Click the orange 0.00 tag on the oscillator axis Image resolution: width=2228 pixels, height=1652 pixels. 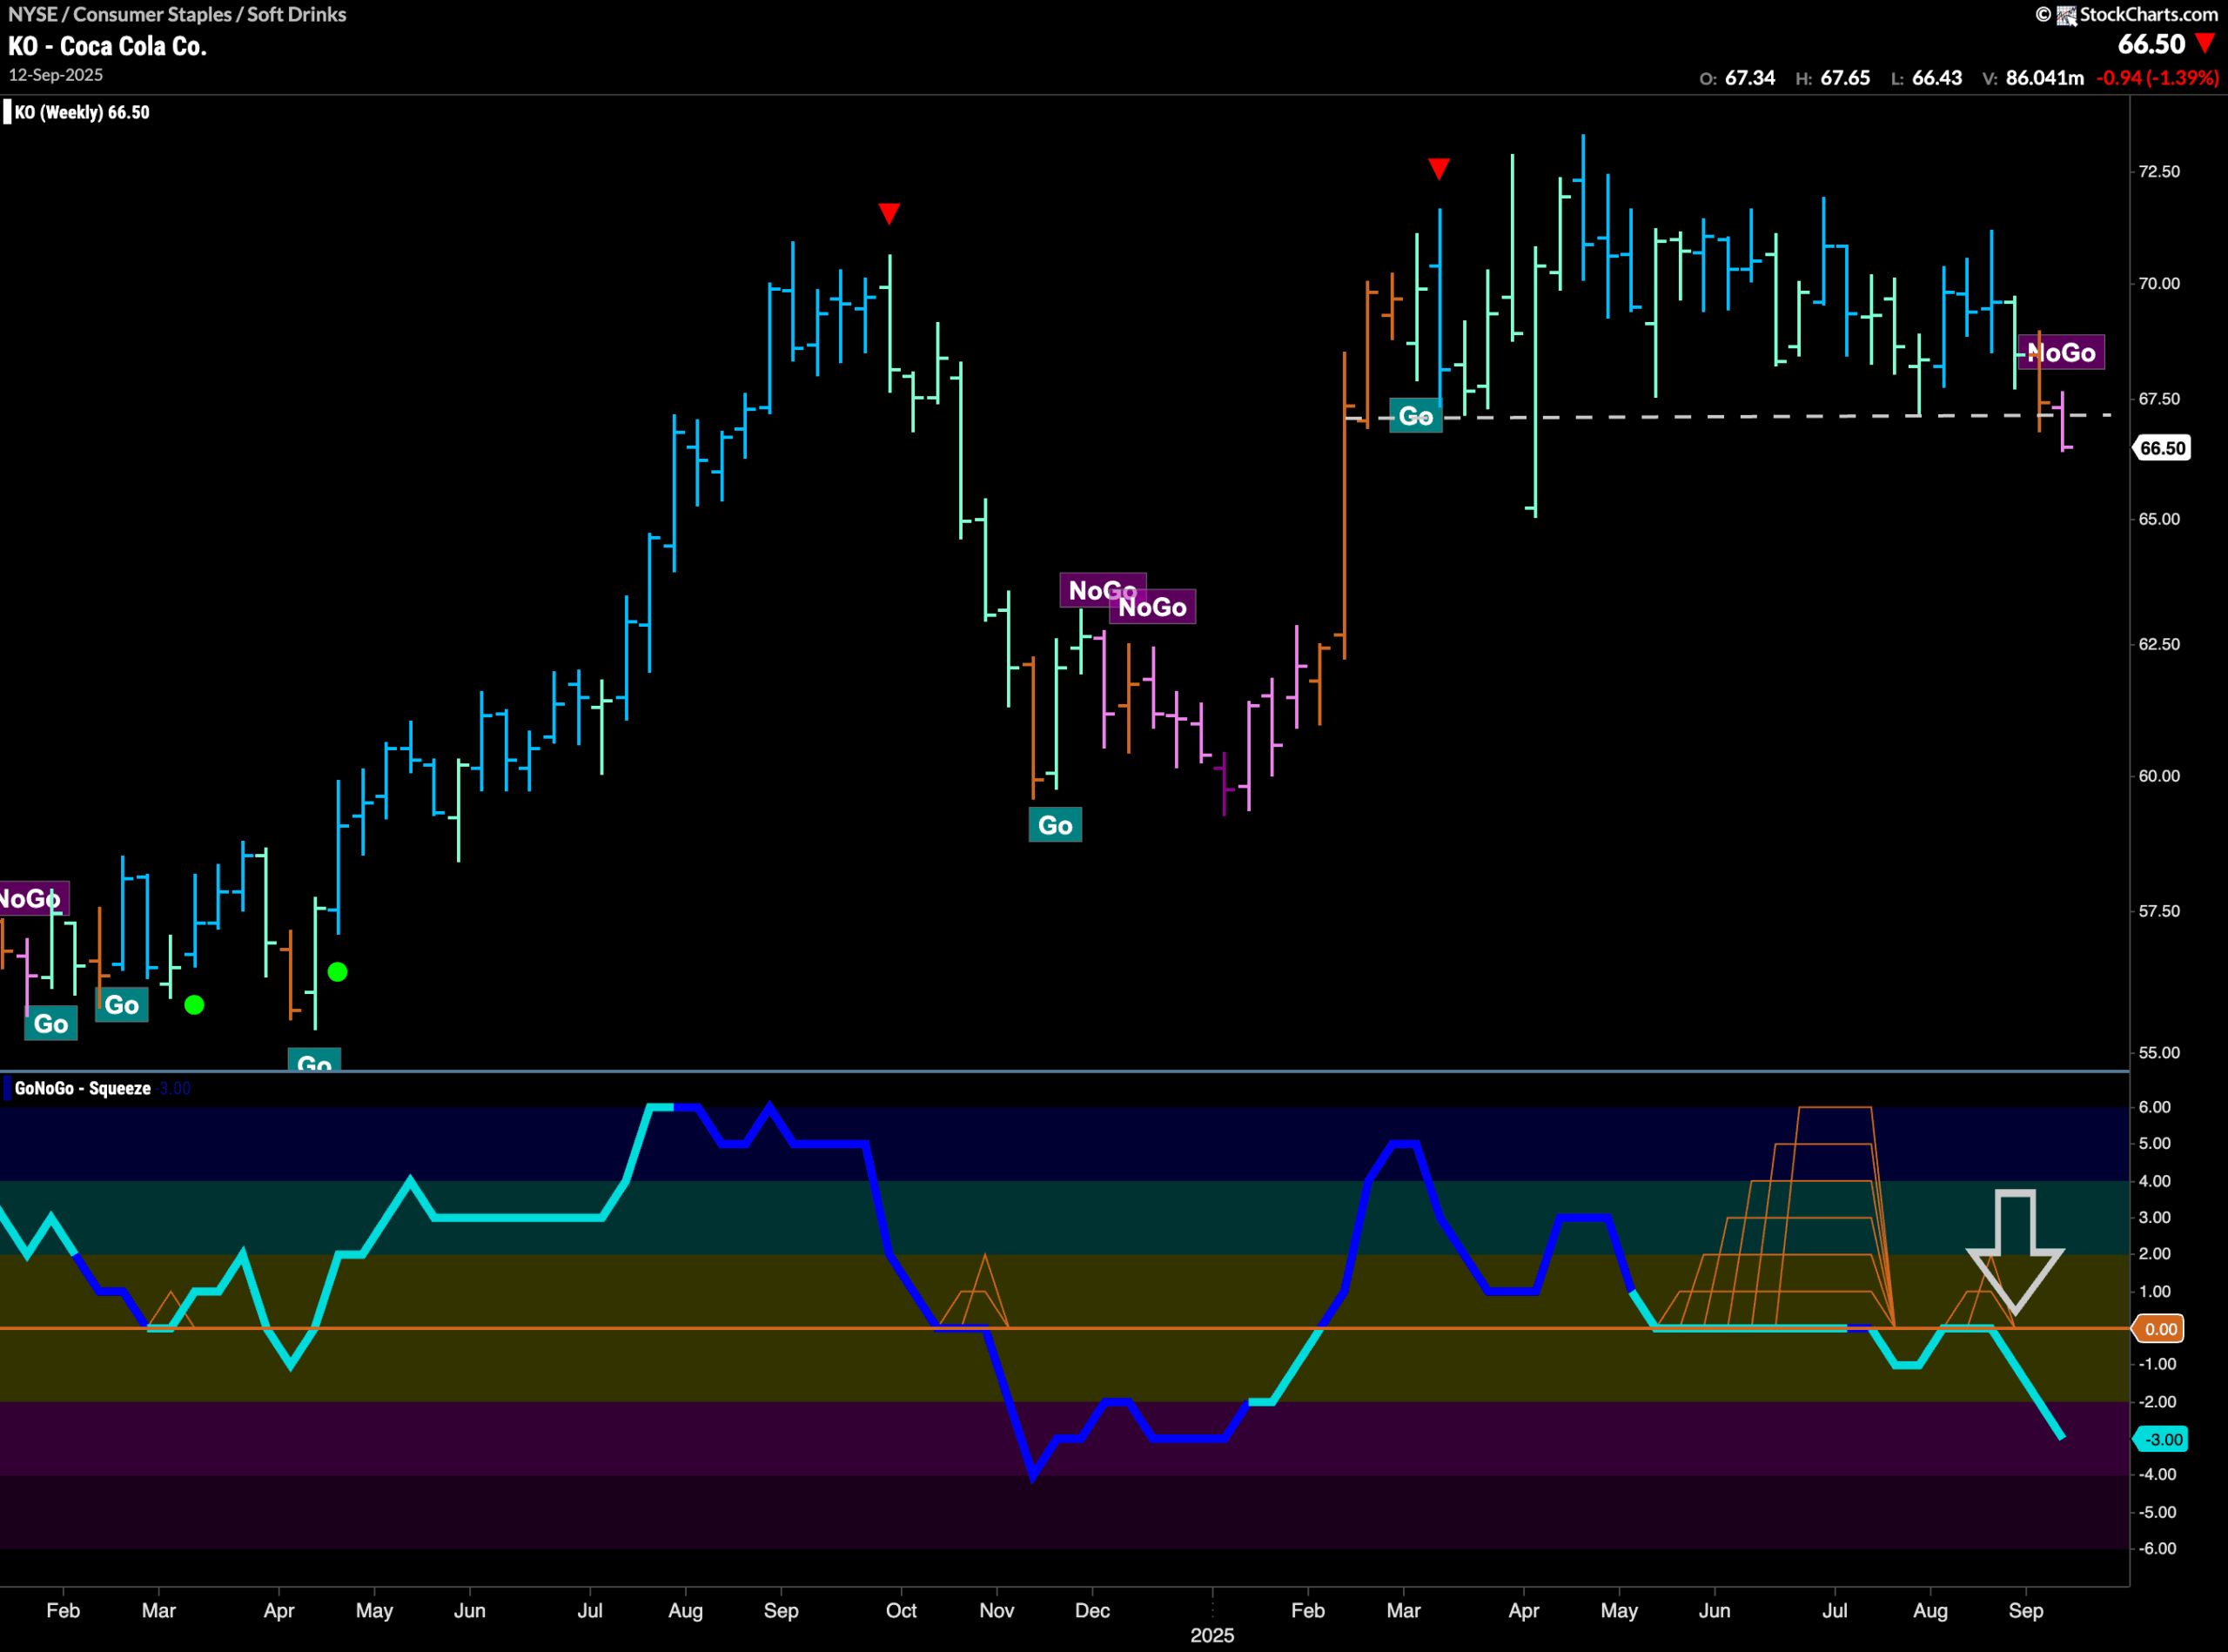(2160, 1329)
